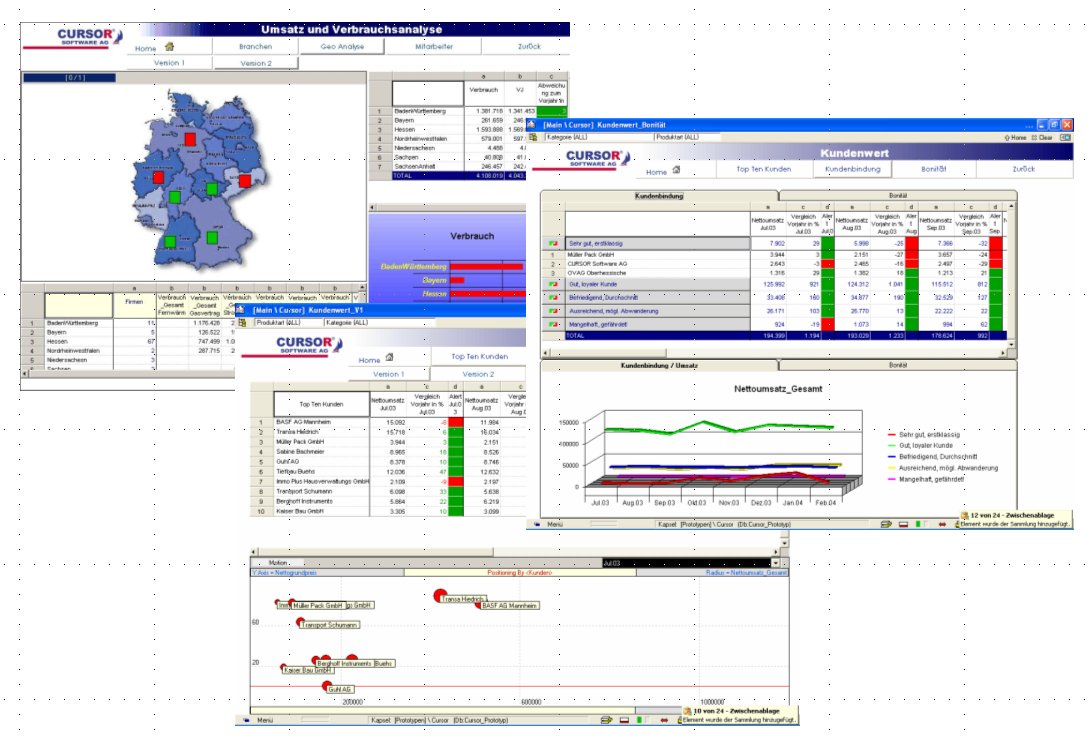Expand the 'Befriedigend, Durchschnitt' group row icon

click(x=553, y=298)
